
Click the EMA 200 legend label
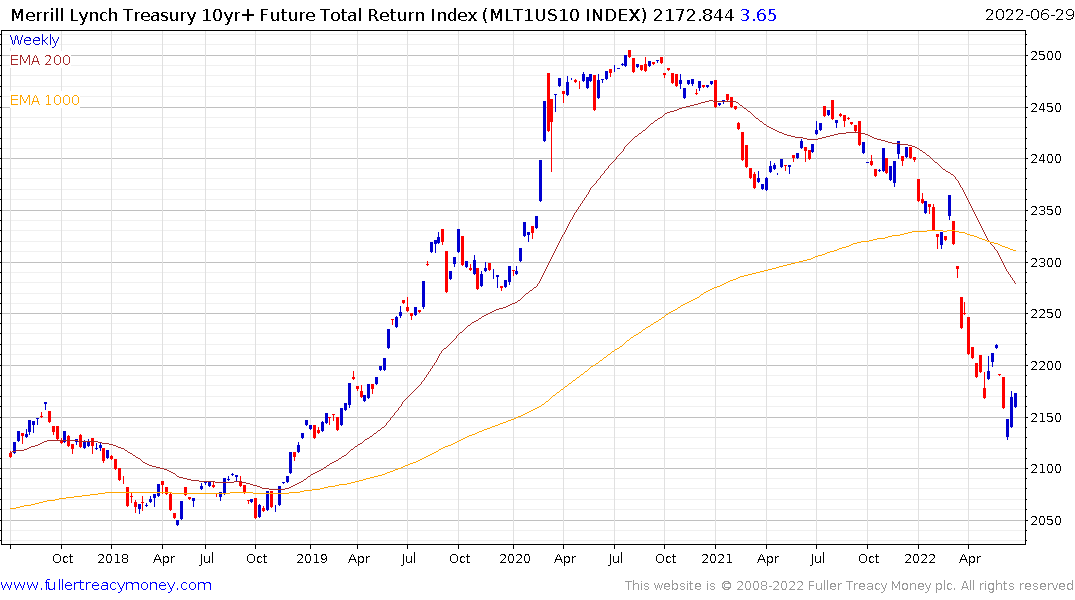coord(40,60)
